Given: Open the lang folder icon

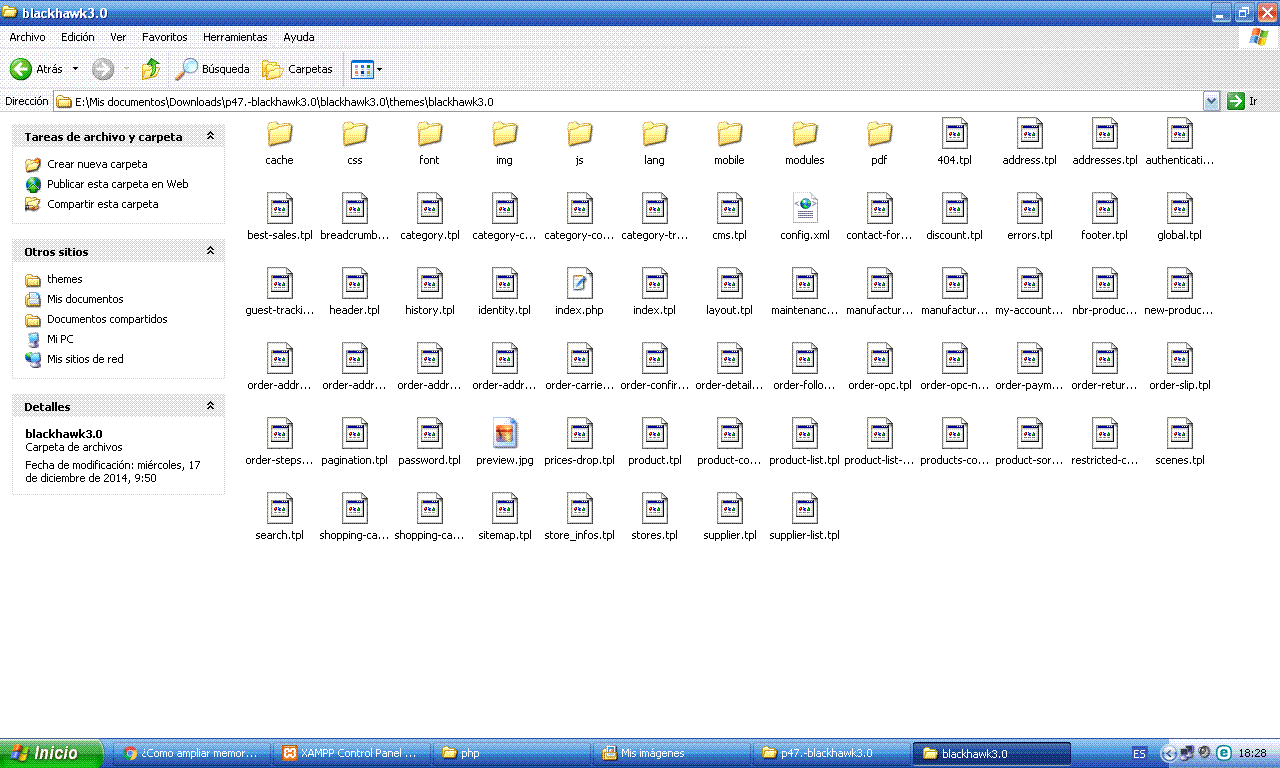Looking at the screenshot, I should [x=655, y=133].
